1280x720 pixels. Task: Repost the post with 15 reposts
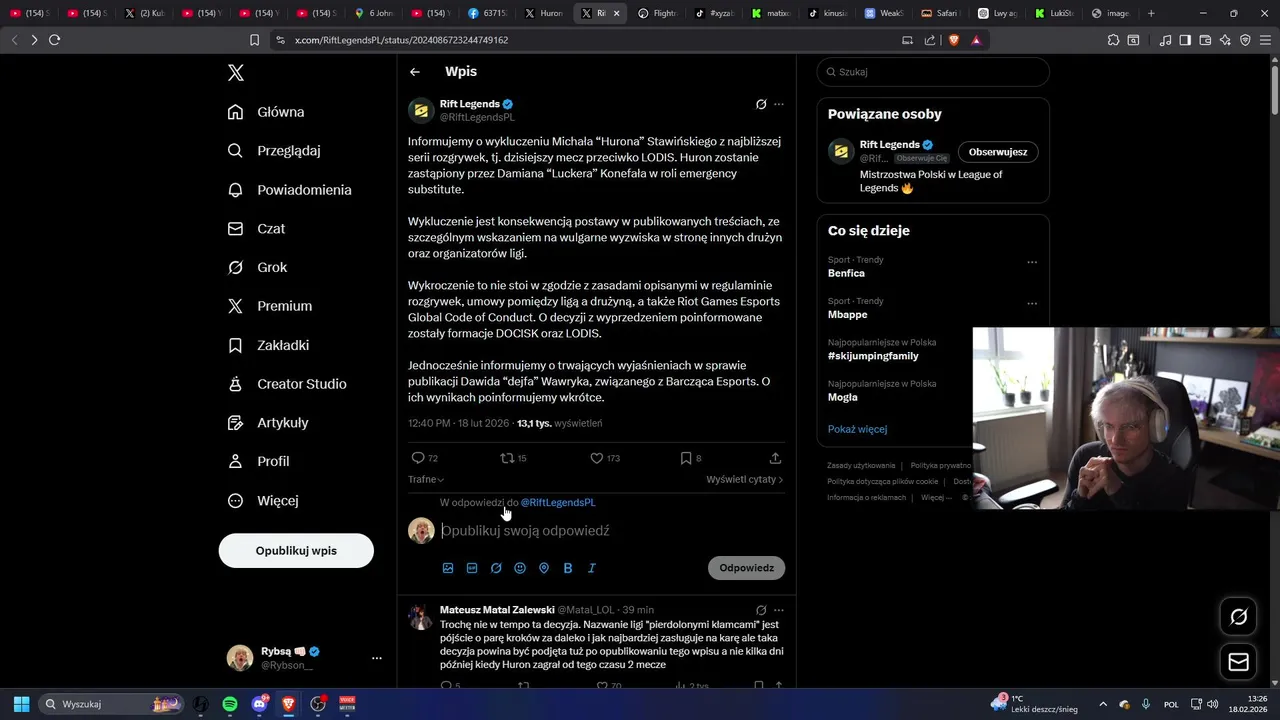507,458
